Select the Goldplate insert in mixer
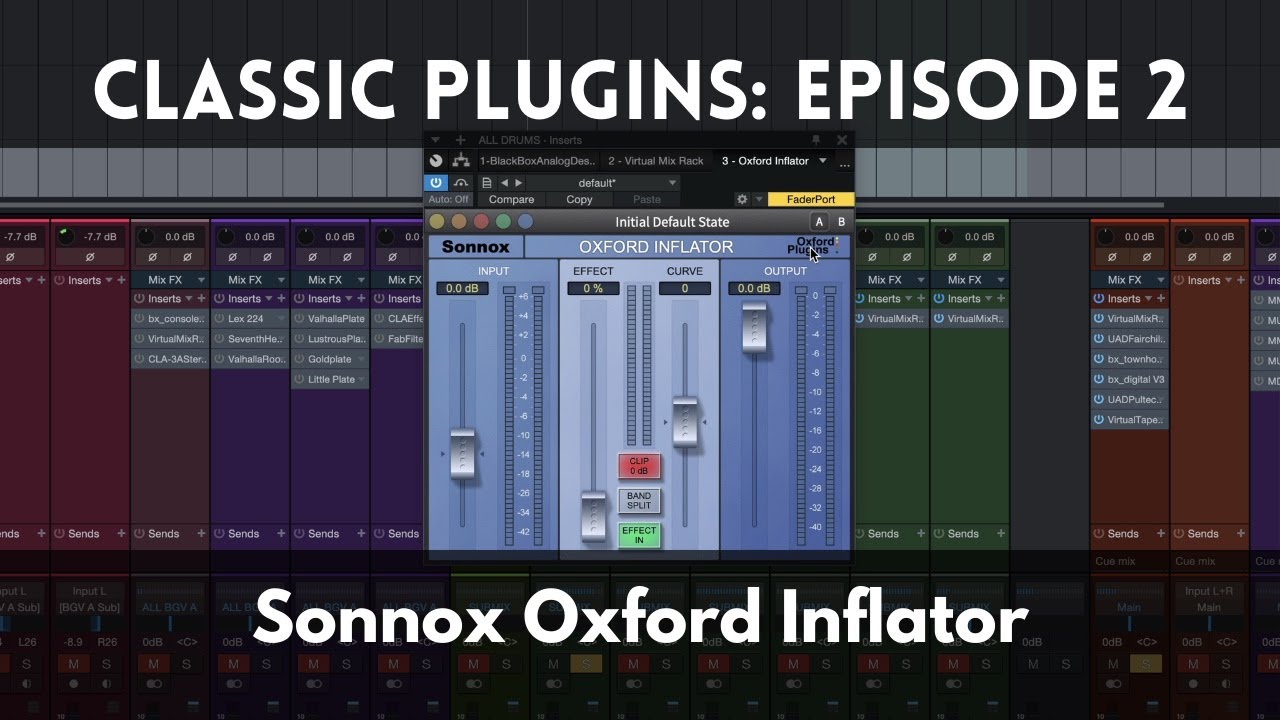The width and height of the screenshot is (1280, 720). pos(330,359)
